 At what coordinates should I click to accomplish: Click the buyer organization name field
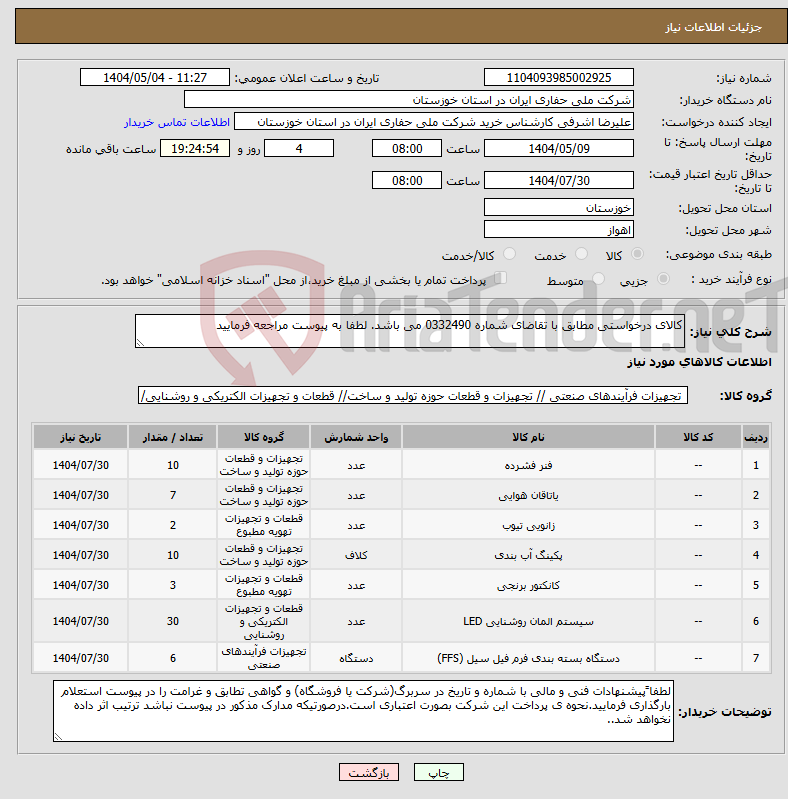[x=409, y=100]
